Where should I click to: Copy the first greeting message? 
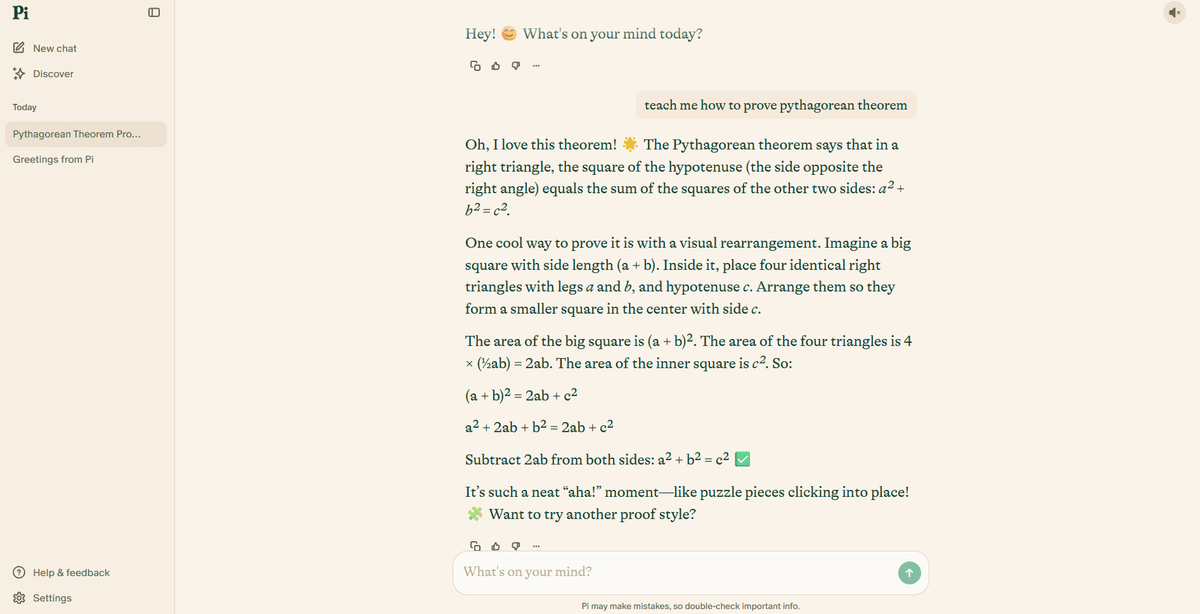(475, 67)
